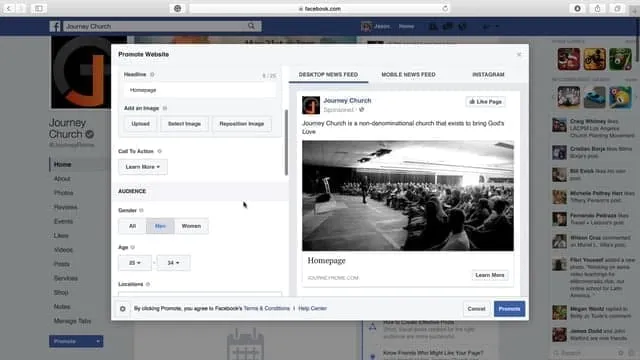The image size is (640, 360).
Task: Open Videos in page sidebar
Action: pyautogui.click(x=63, y=250)
